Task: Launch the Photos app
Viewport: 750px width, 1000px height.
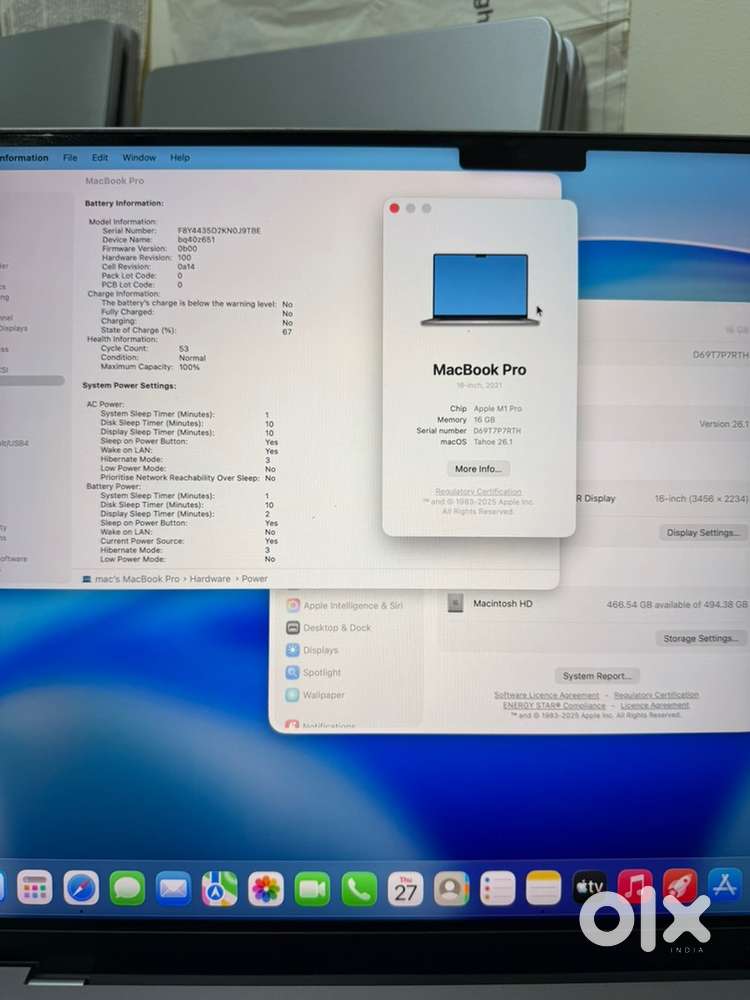Action: [x=266, y=888]
